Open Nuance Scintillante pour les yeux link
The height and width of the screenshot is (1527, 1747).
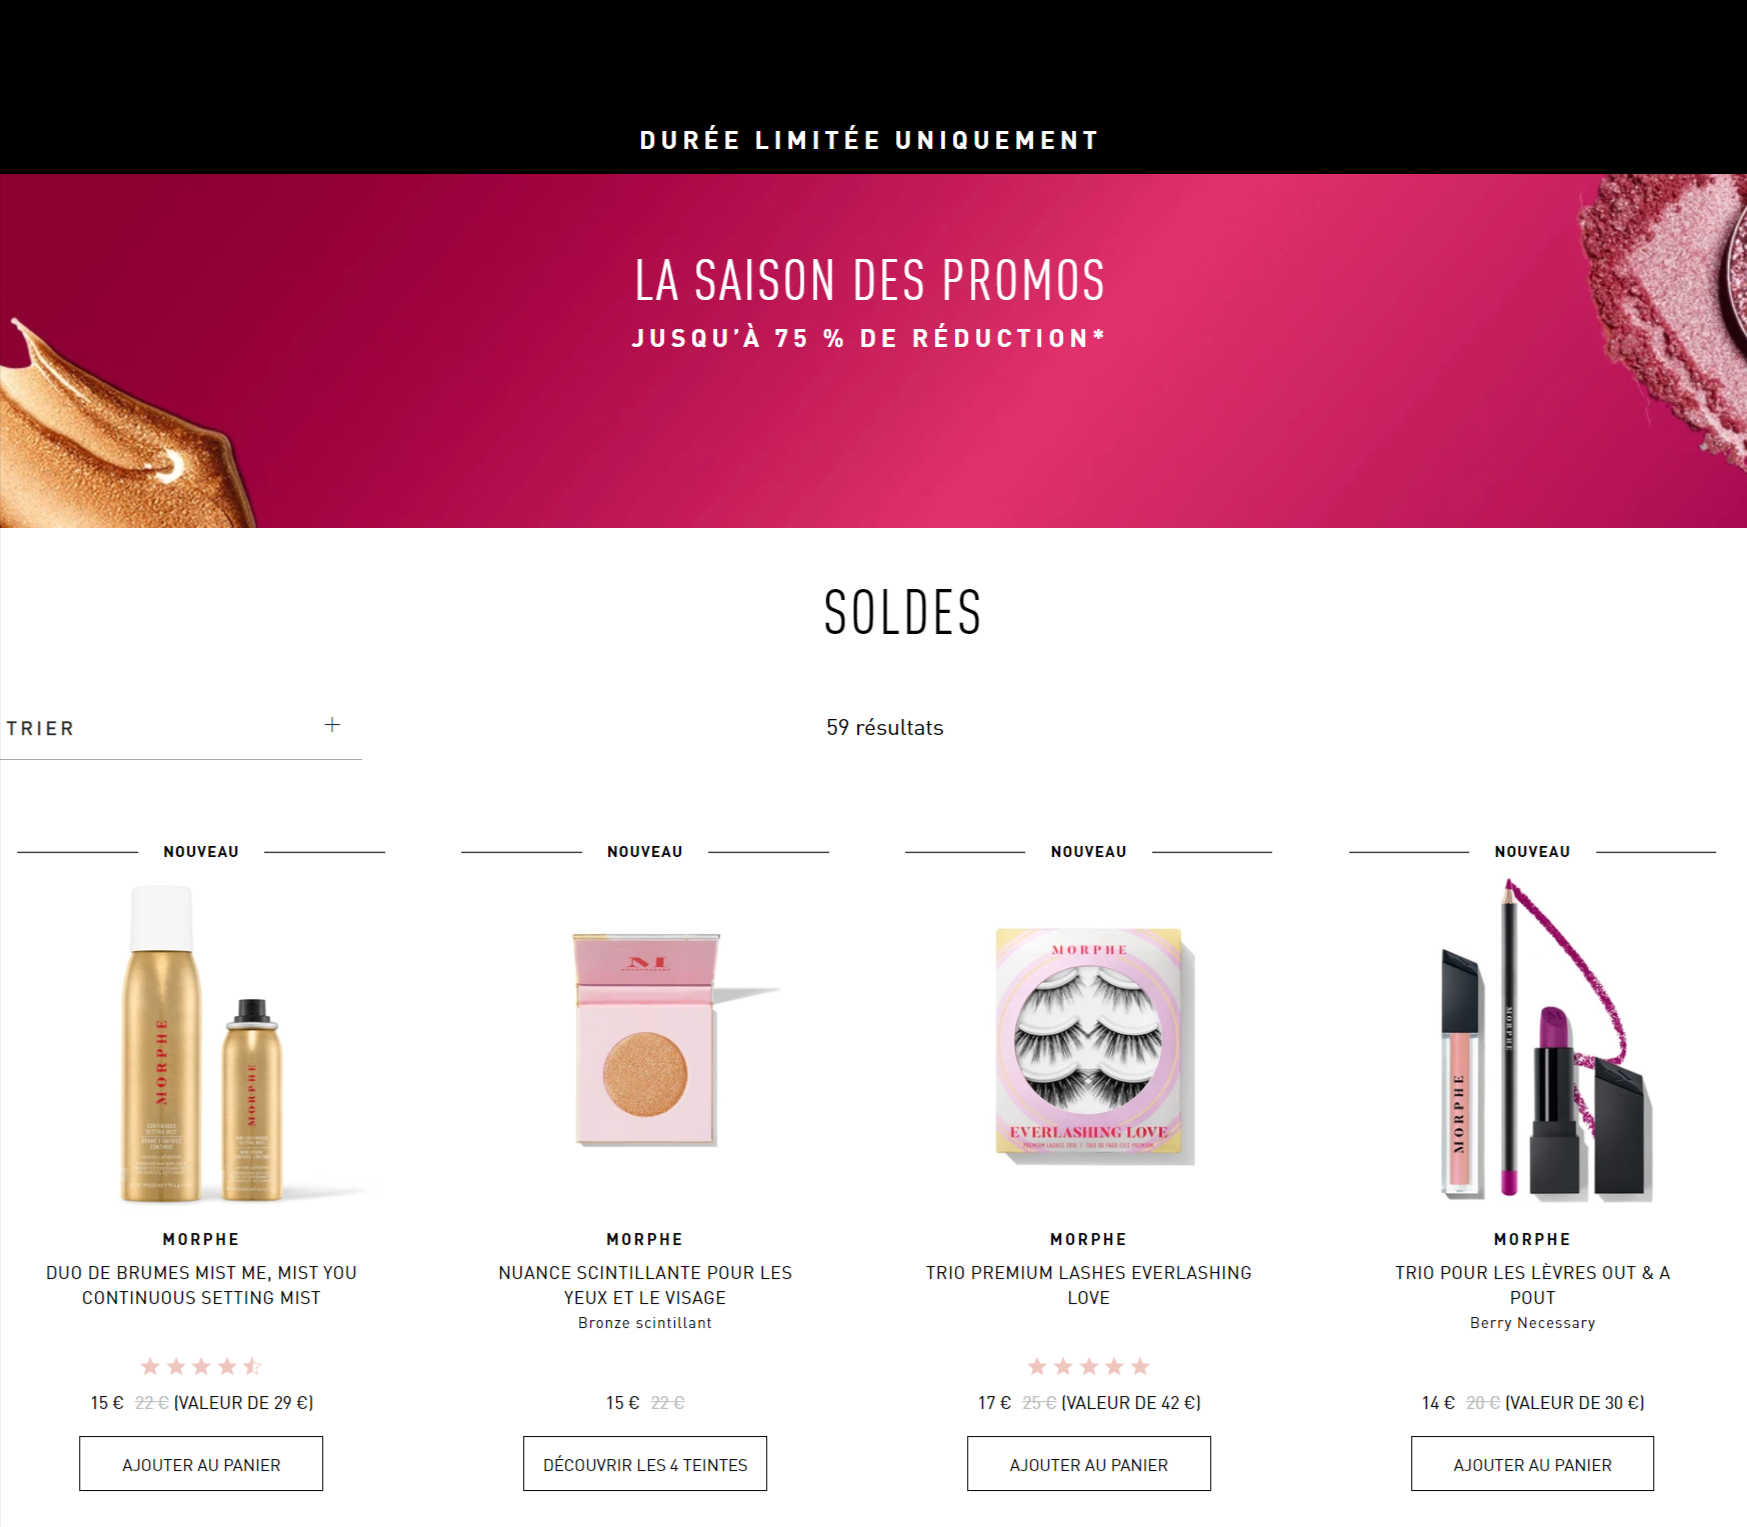point(645,1285)
